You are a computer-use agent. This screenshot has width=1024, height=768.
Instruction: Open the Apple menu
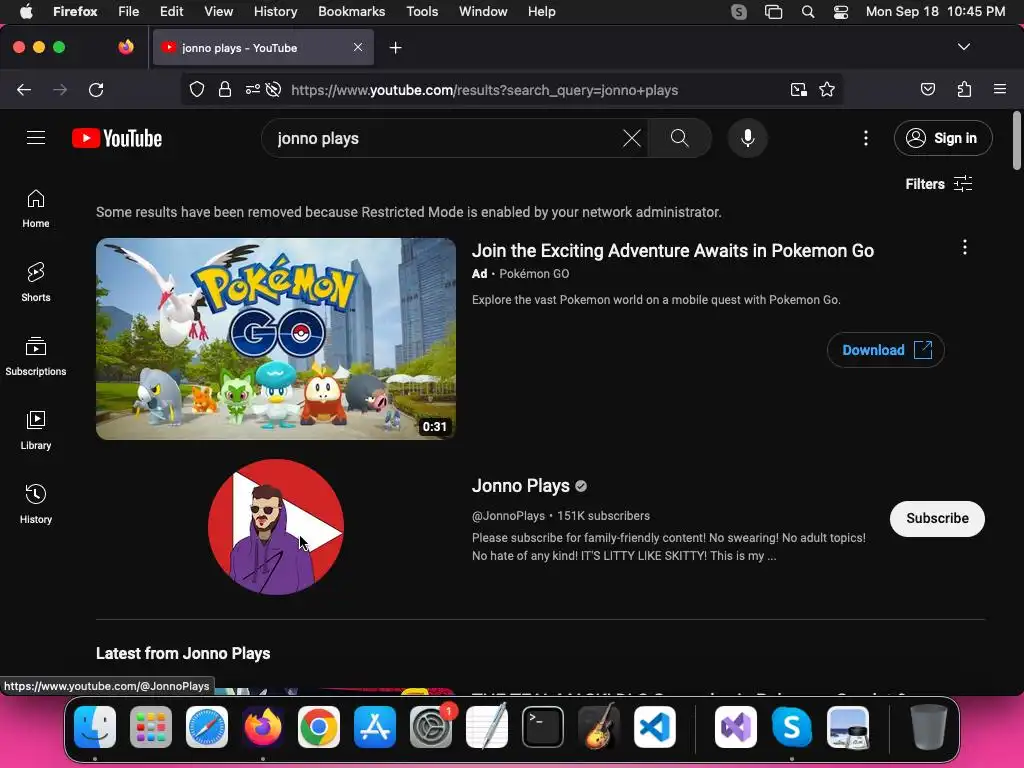coord(26,12)
